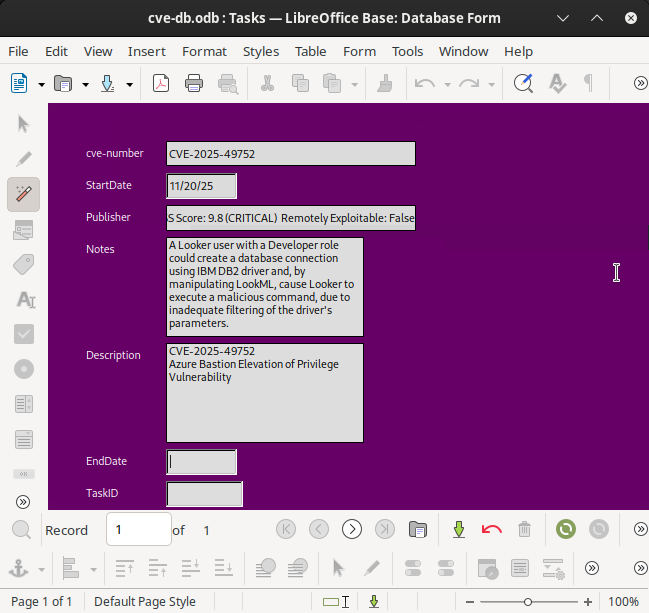Expand the Open file dropdown arrow

click(x=85, y=85)
